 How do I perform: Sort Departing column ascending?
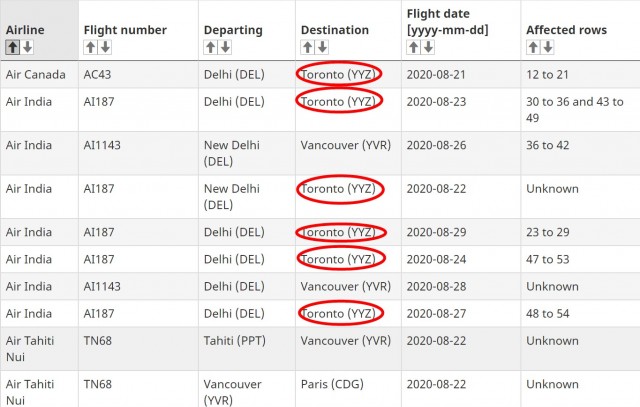(x=210, y=47)
